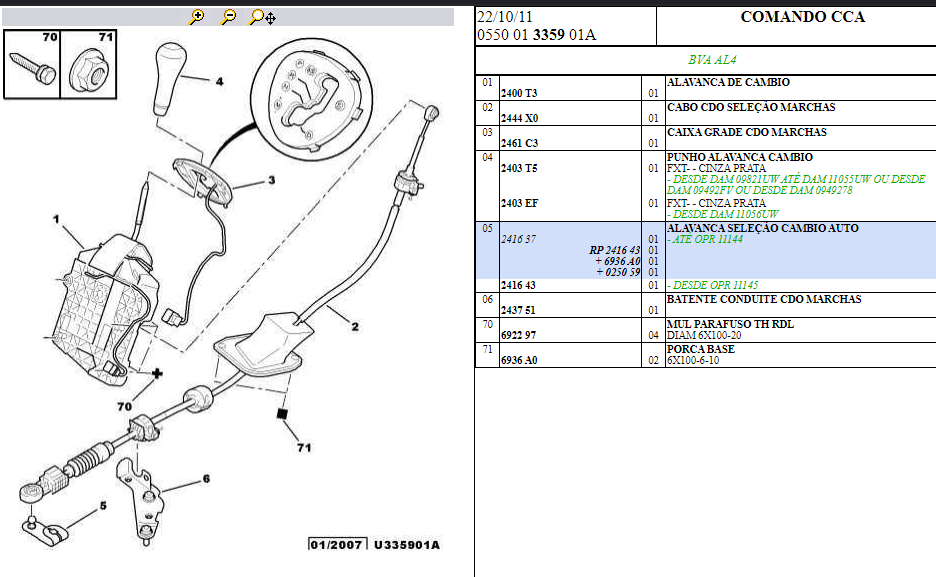Image resolution: width=936 pixels, height=577 pixels.
Task: Click the nut 71 thumbnail in the inset box
Action: click(89, 69)
